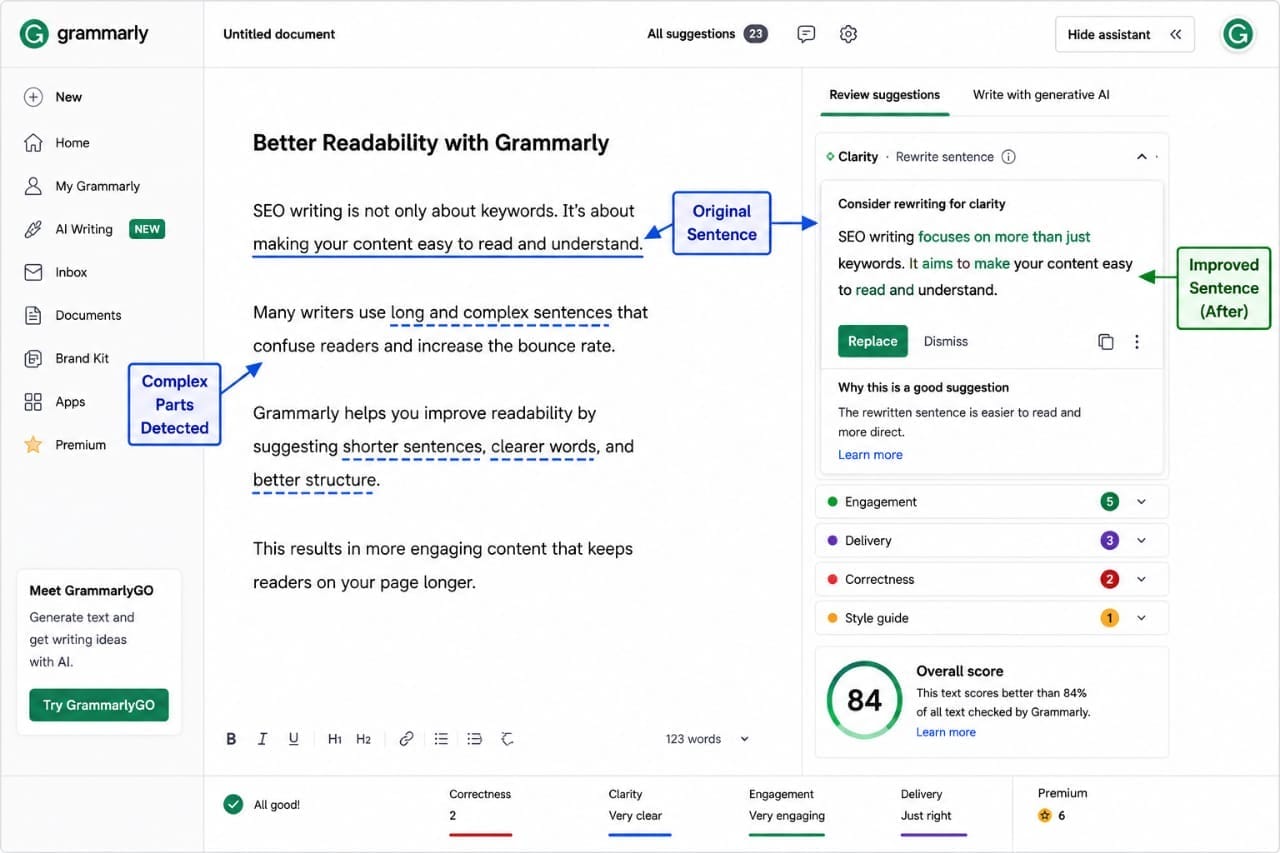Open more options for the clarity suggestion
The image size is (1280, 853).
1137,342
